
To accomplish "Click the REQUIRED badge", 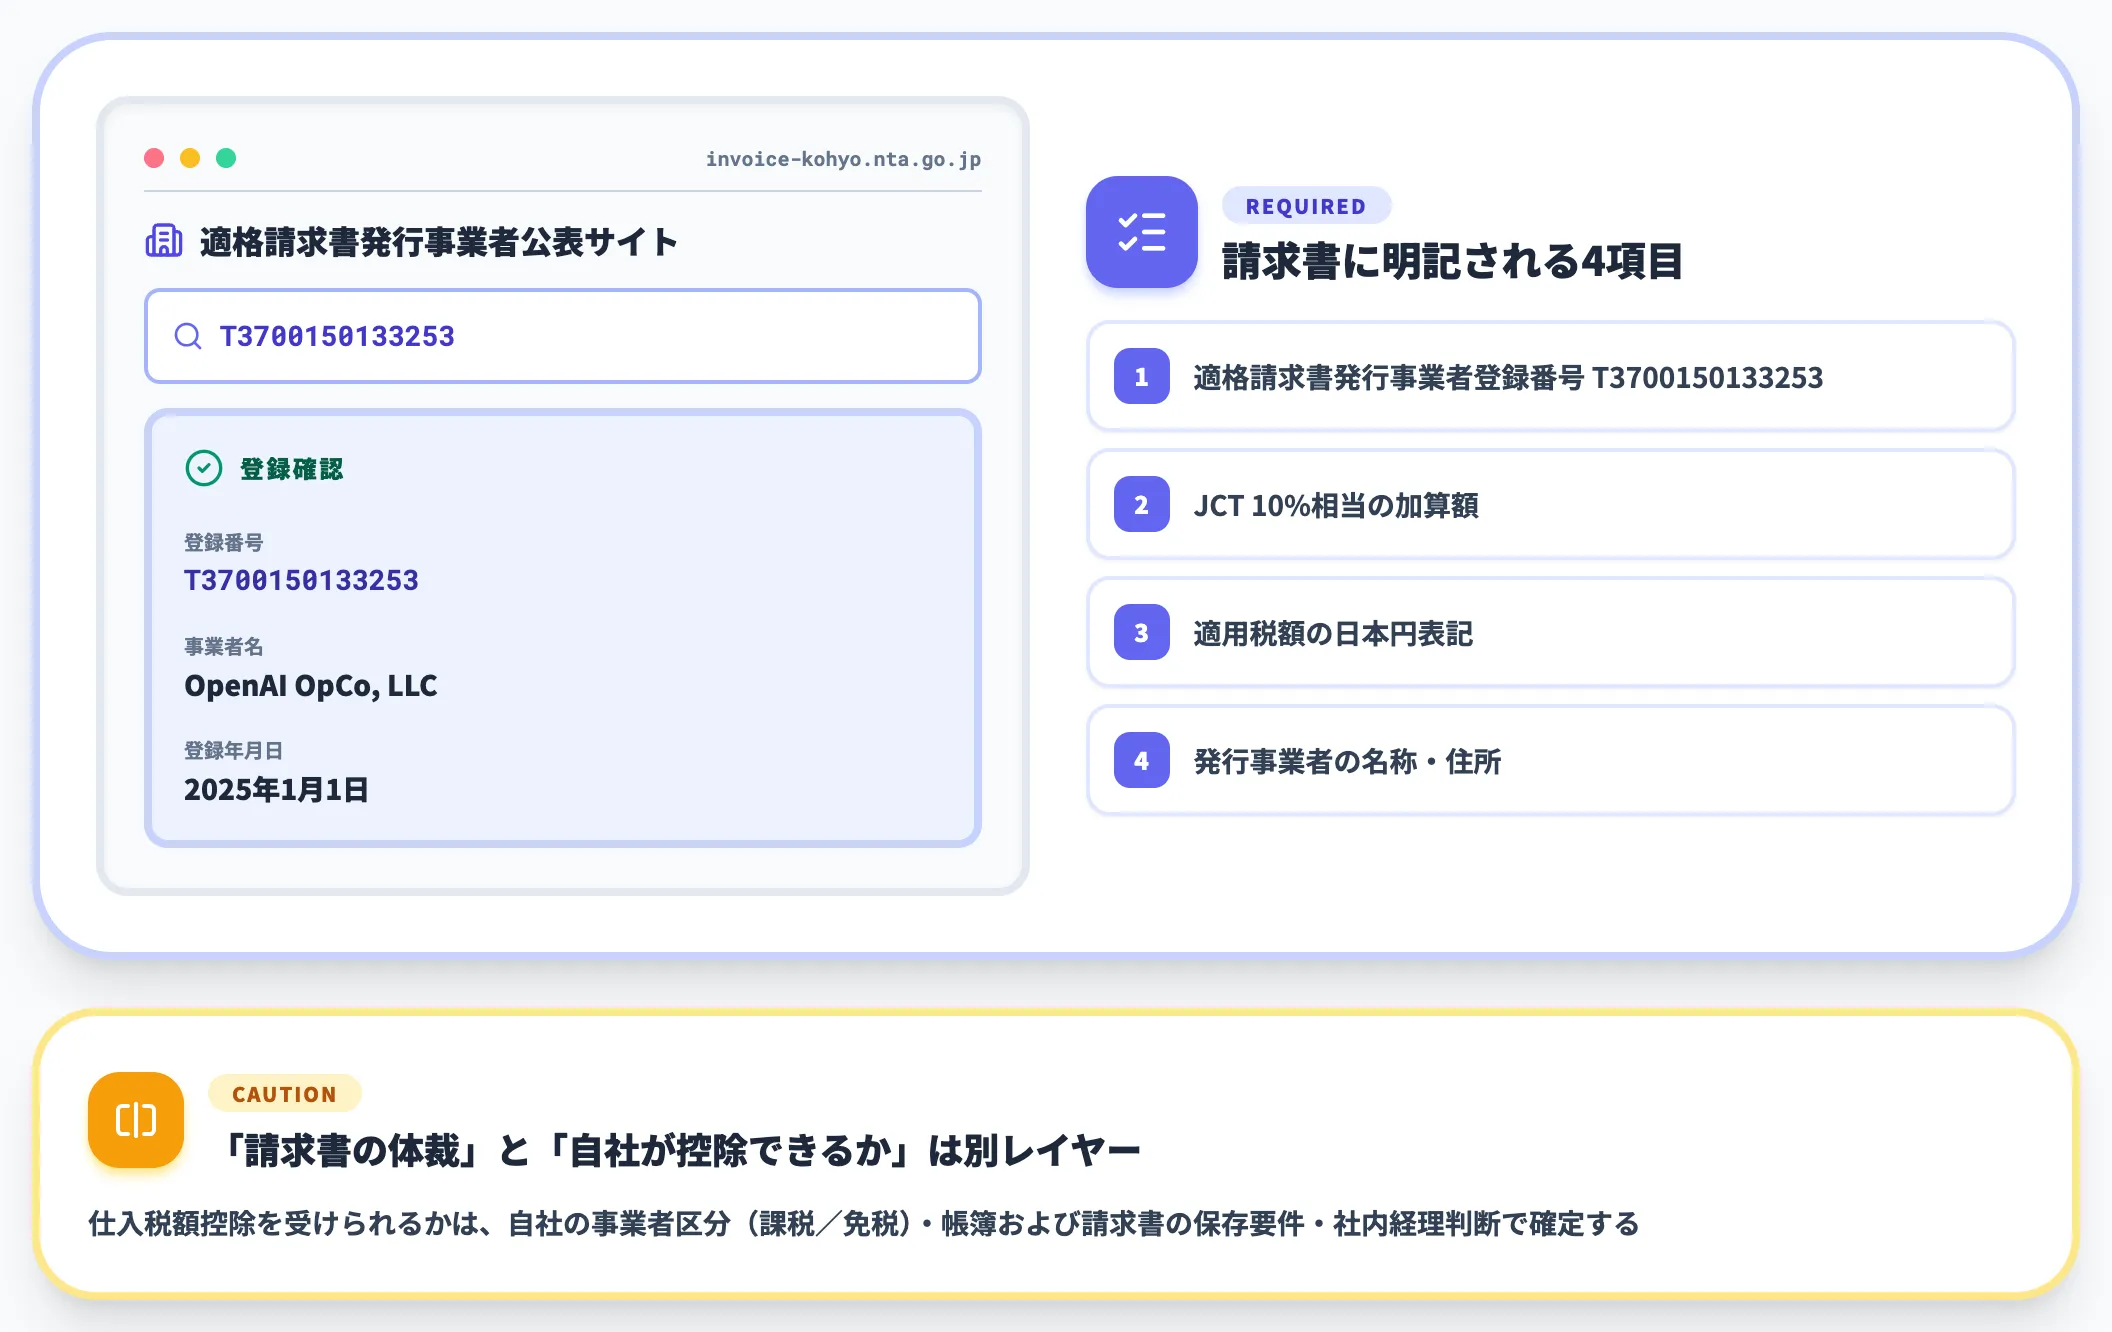I will click(1306, 206).
